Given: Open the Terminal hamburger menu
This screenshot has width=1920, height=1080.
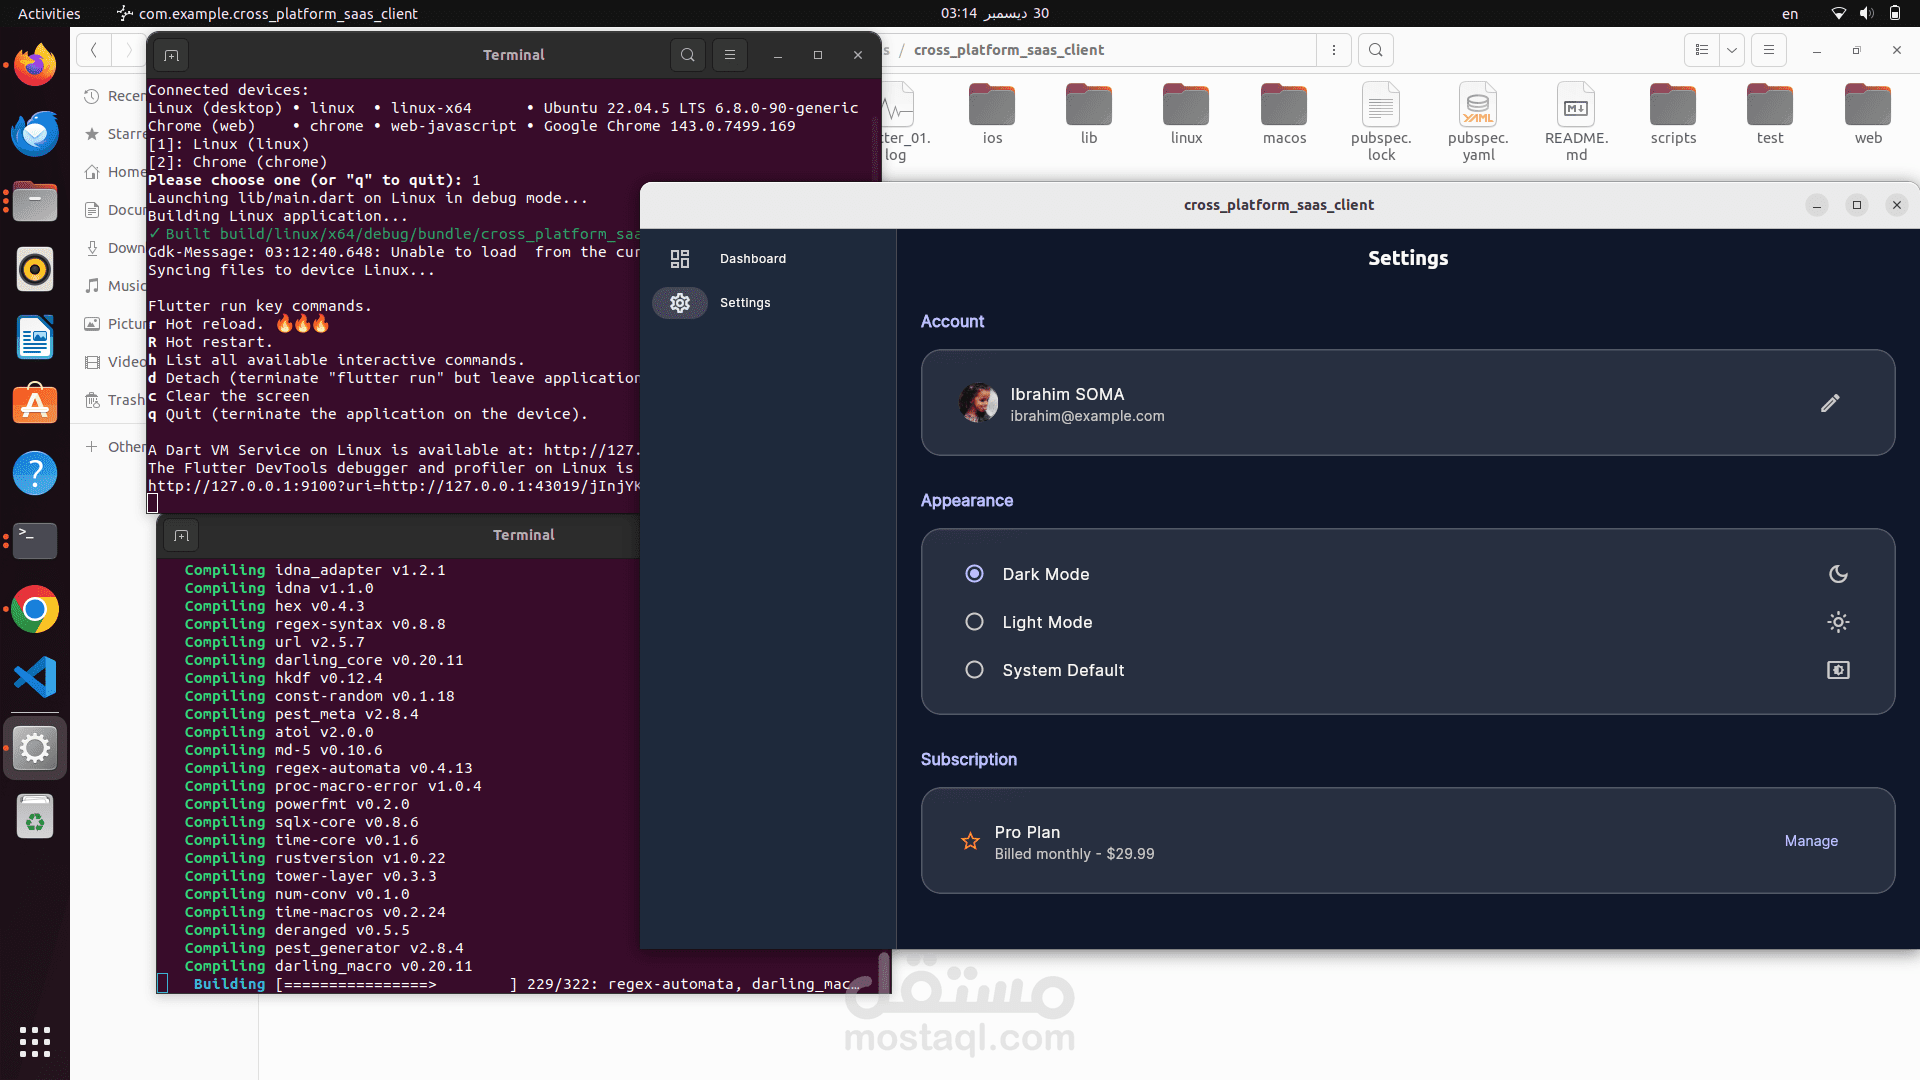Looking at the screenshot, I should [x=730, y=55].
